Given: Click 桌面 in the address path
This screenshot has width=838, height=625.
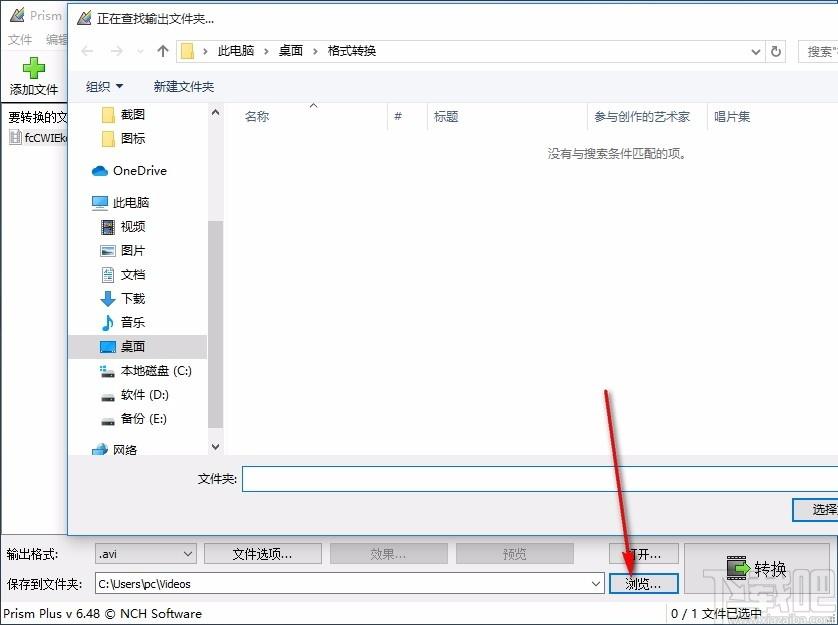Looking at the screenshot, I should coord(291,51).
